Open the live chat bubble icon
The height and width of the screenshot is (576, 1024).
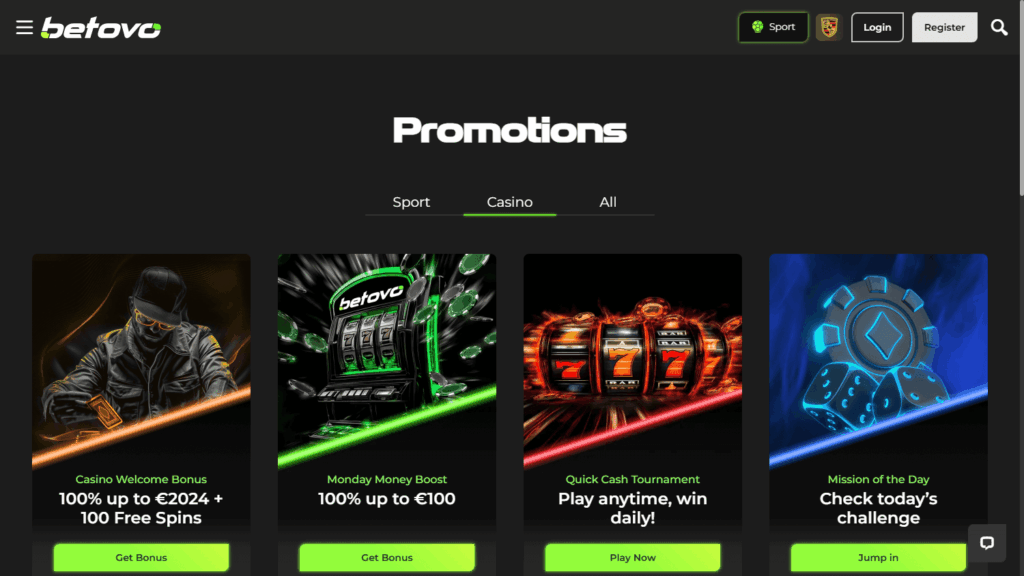(x=987, y=543)
